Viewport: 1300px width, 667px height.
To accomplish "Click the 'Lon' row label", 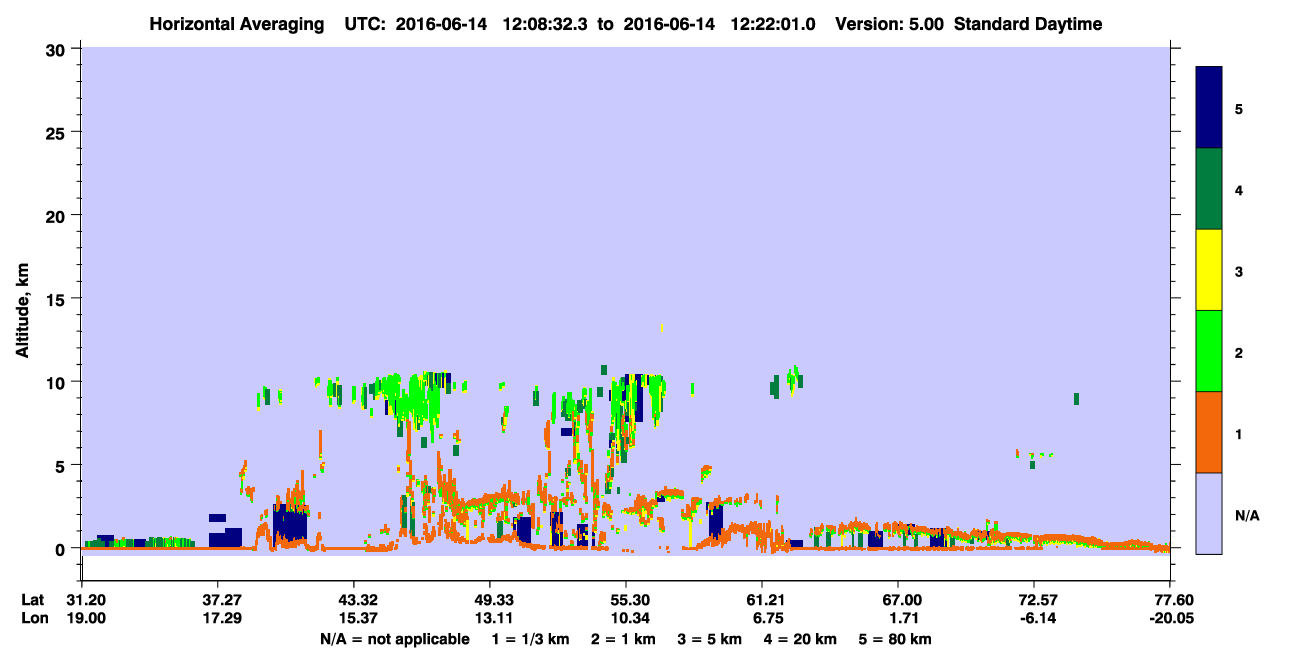I will pos(33,618).
